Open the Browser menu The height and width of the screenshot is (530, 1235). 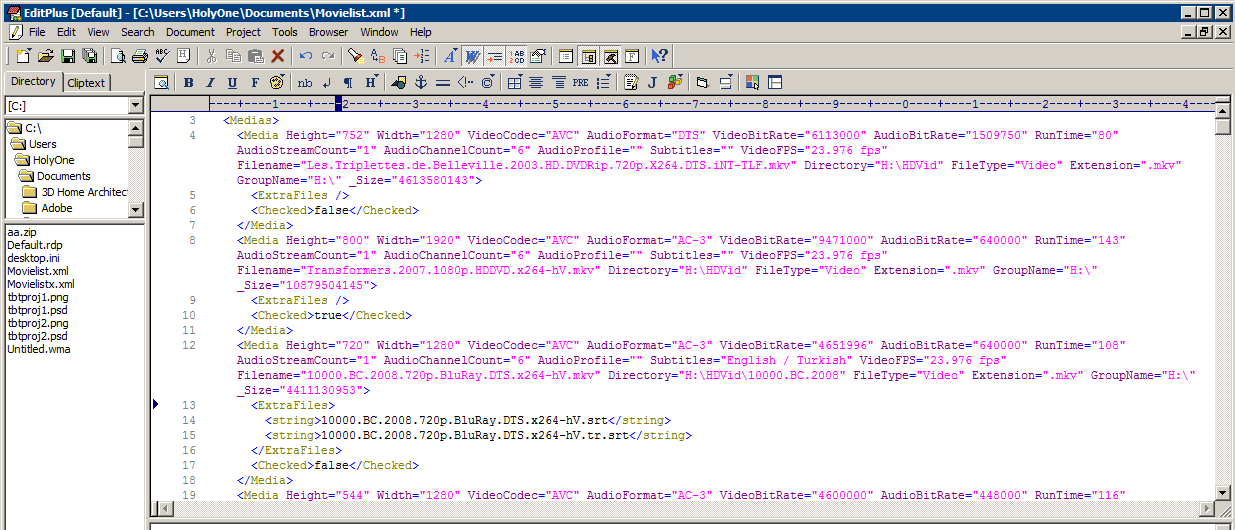coord(328,32)
